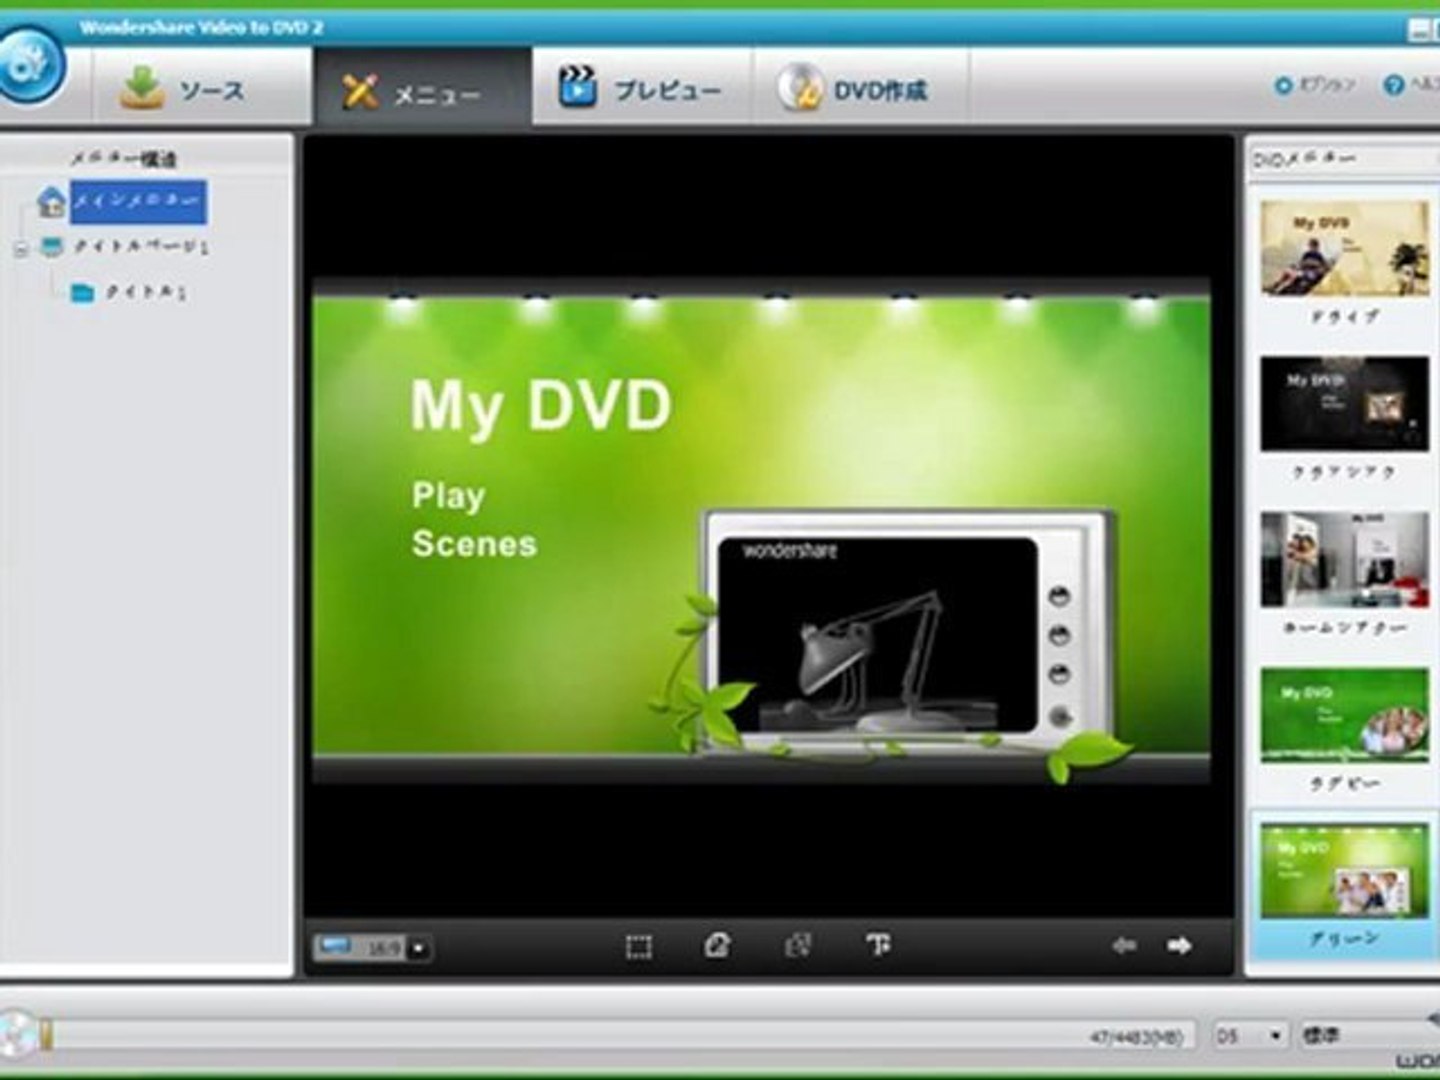Click the next page right arrow

1179,945
